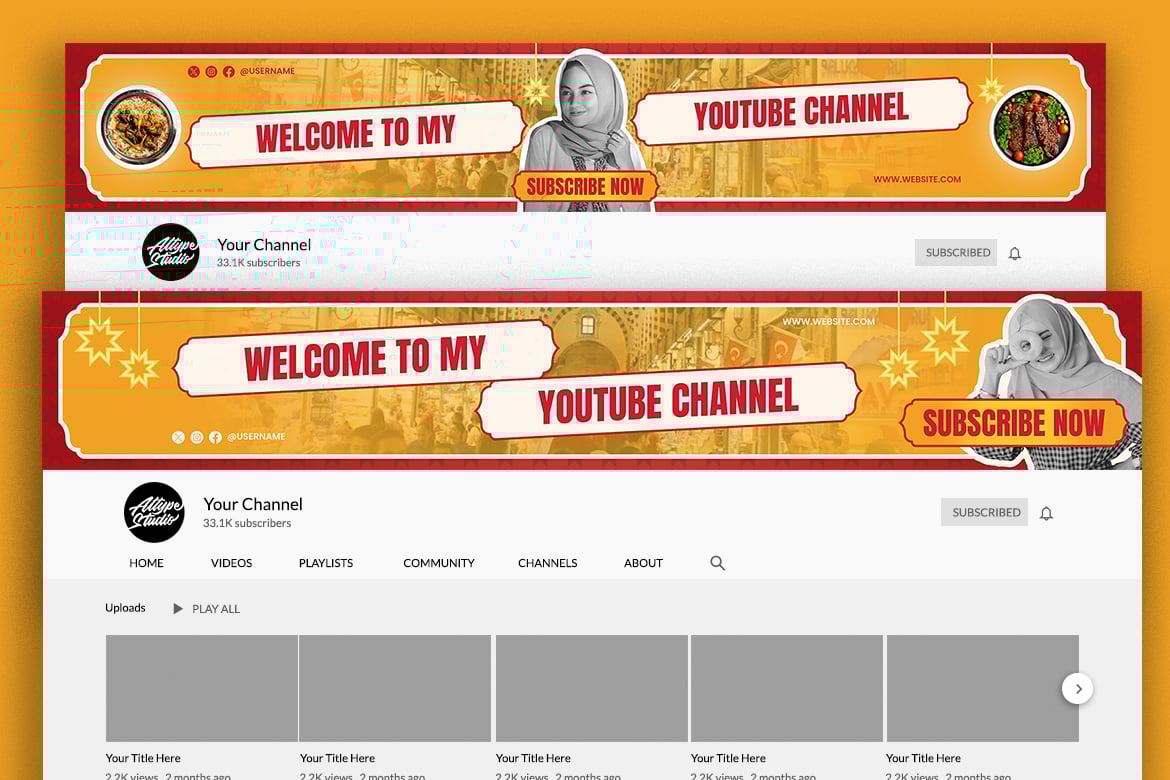Click SUBSCRIBE NOW on the back banner
The width and height of the screenshot is (1170, 780).
(x=585, y=186)
